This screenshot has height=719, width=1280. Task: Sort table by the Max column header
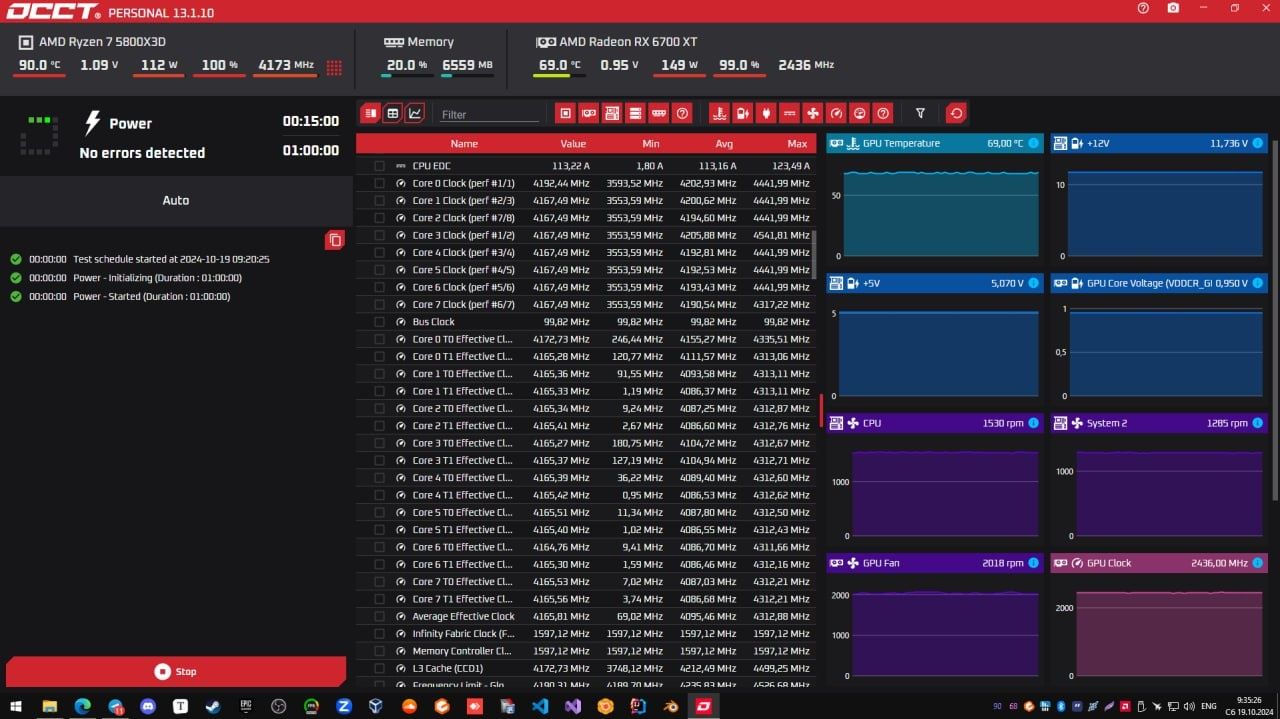coord(797,143)
